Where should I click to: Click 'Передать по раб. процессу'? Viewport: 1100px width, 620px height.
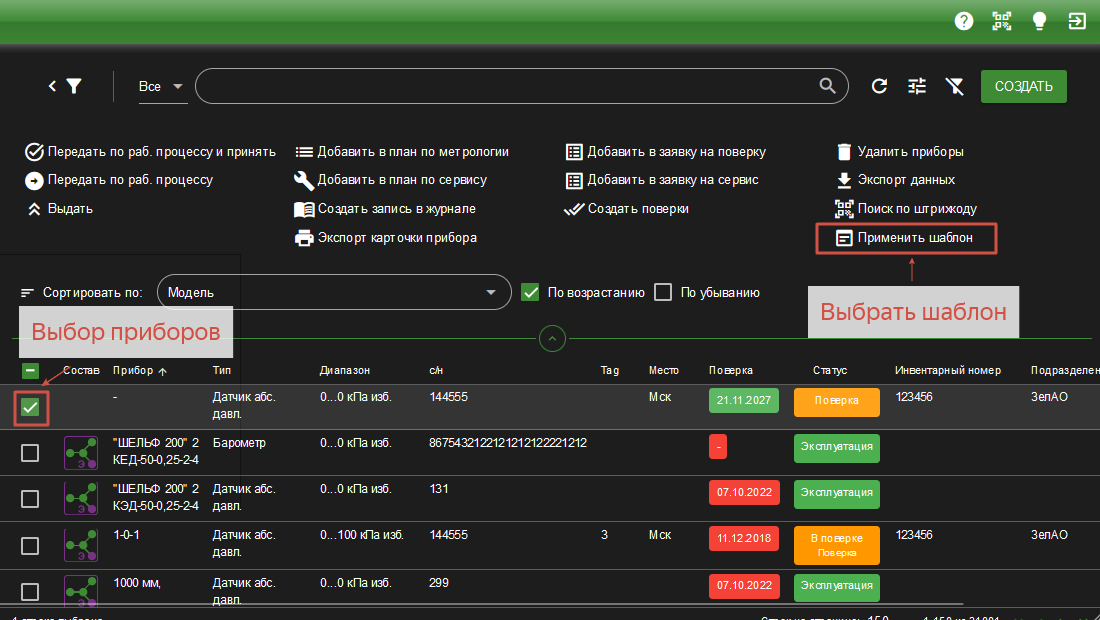click(x=119, y=180)
